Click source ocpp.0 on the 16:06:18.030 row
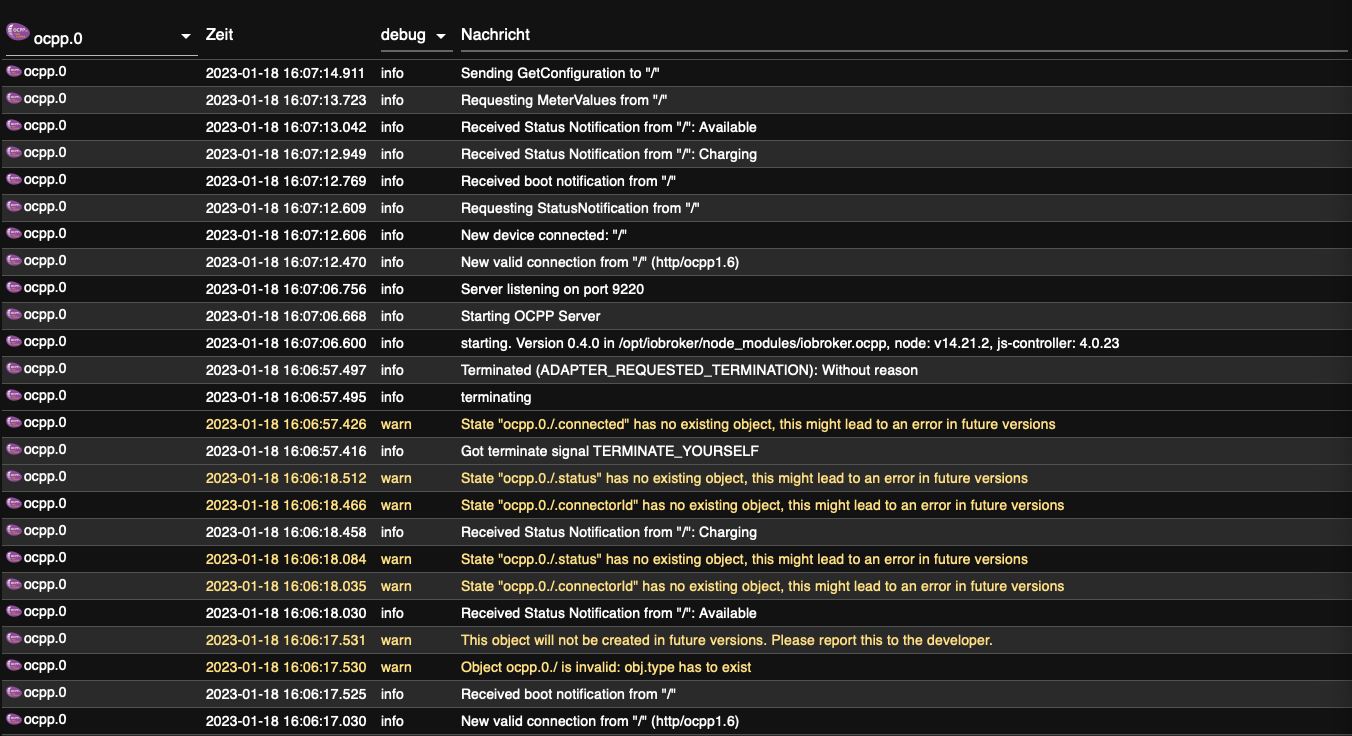 coord(45,612)
